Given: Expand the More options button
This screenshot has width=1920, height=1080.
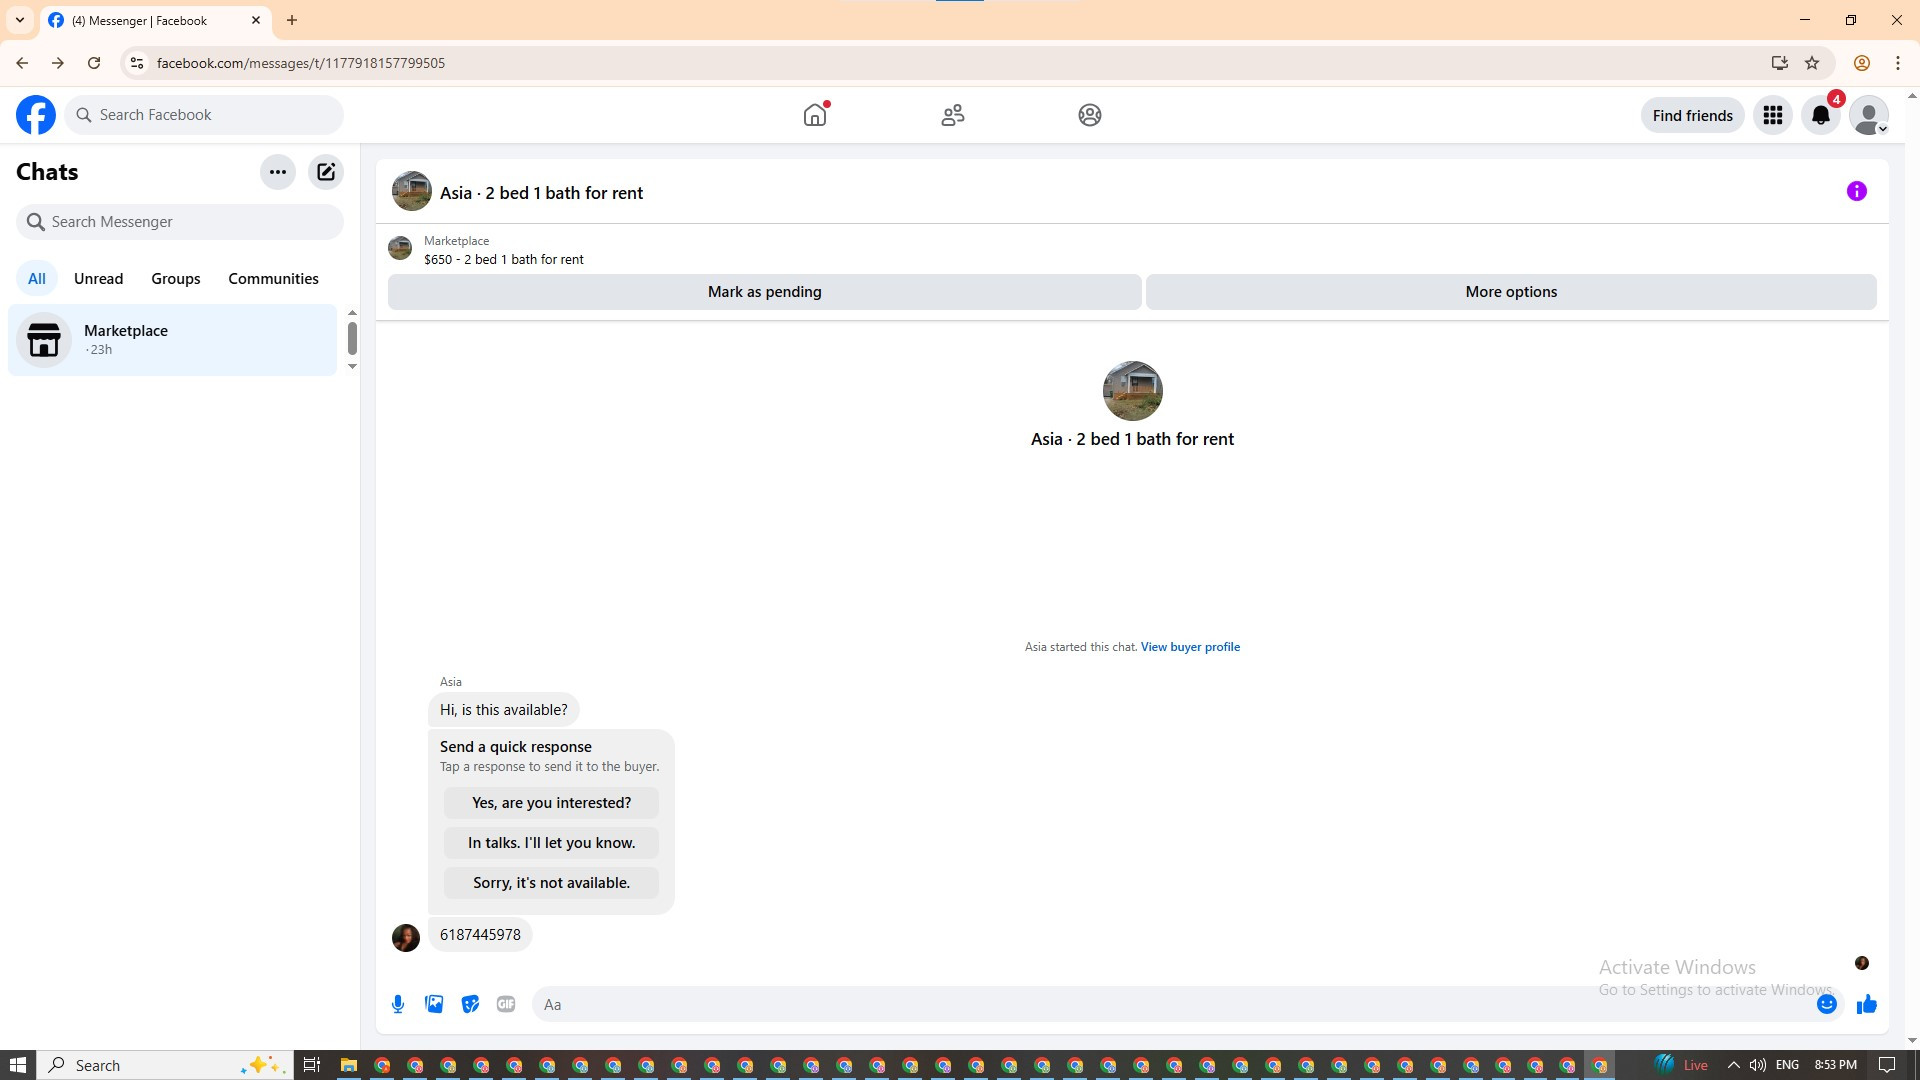Looking at the screenshot, I should point(1510,292).
